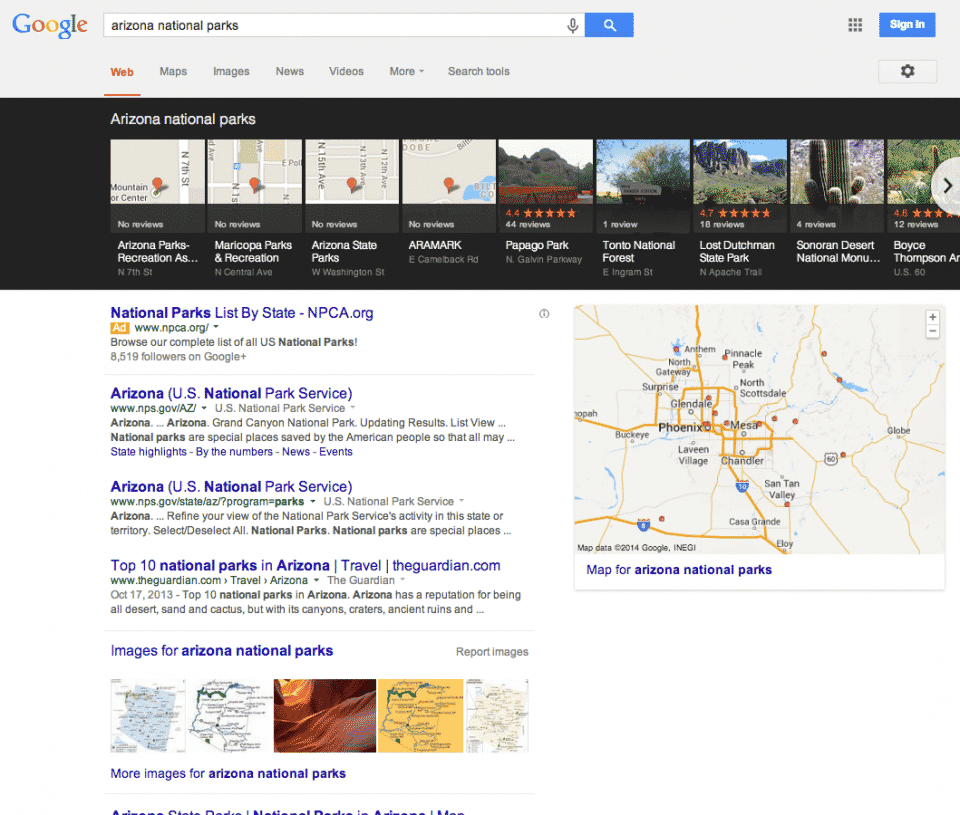Select Lost Dutchman State Park carousel card
The height and width of the screenshot is (815, 960).
[x=740, y=208]
